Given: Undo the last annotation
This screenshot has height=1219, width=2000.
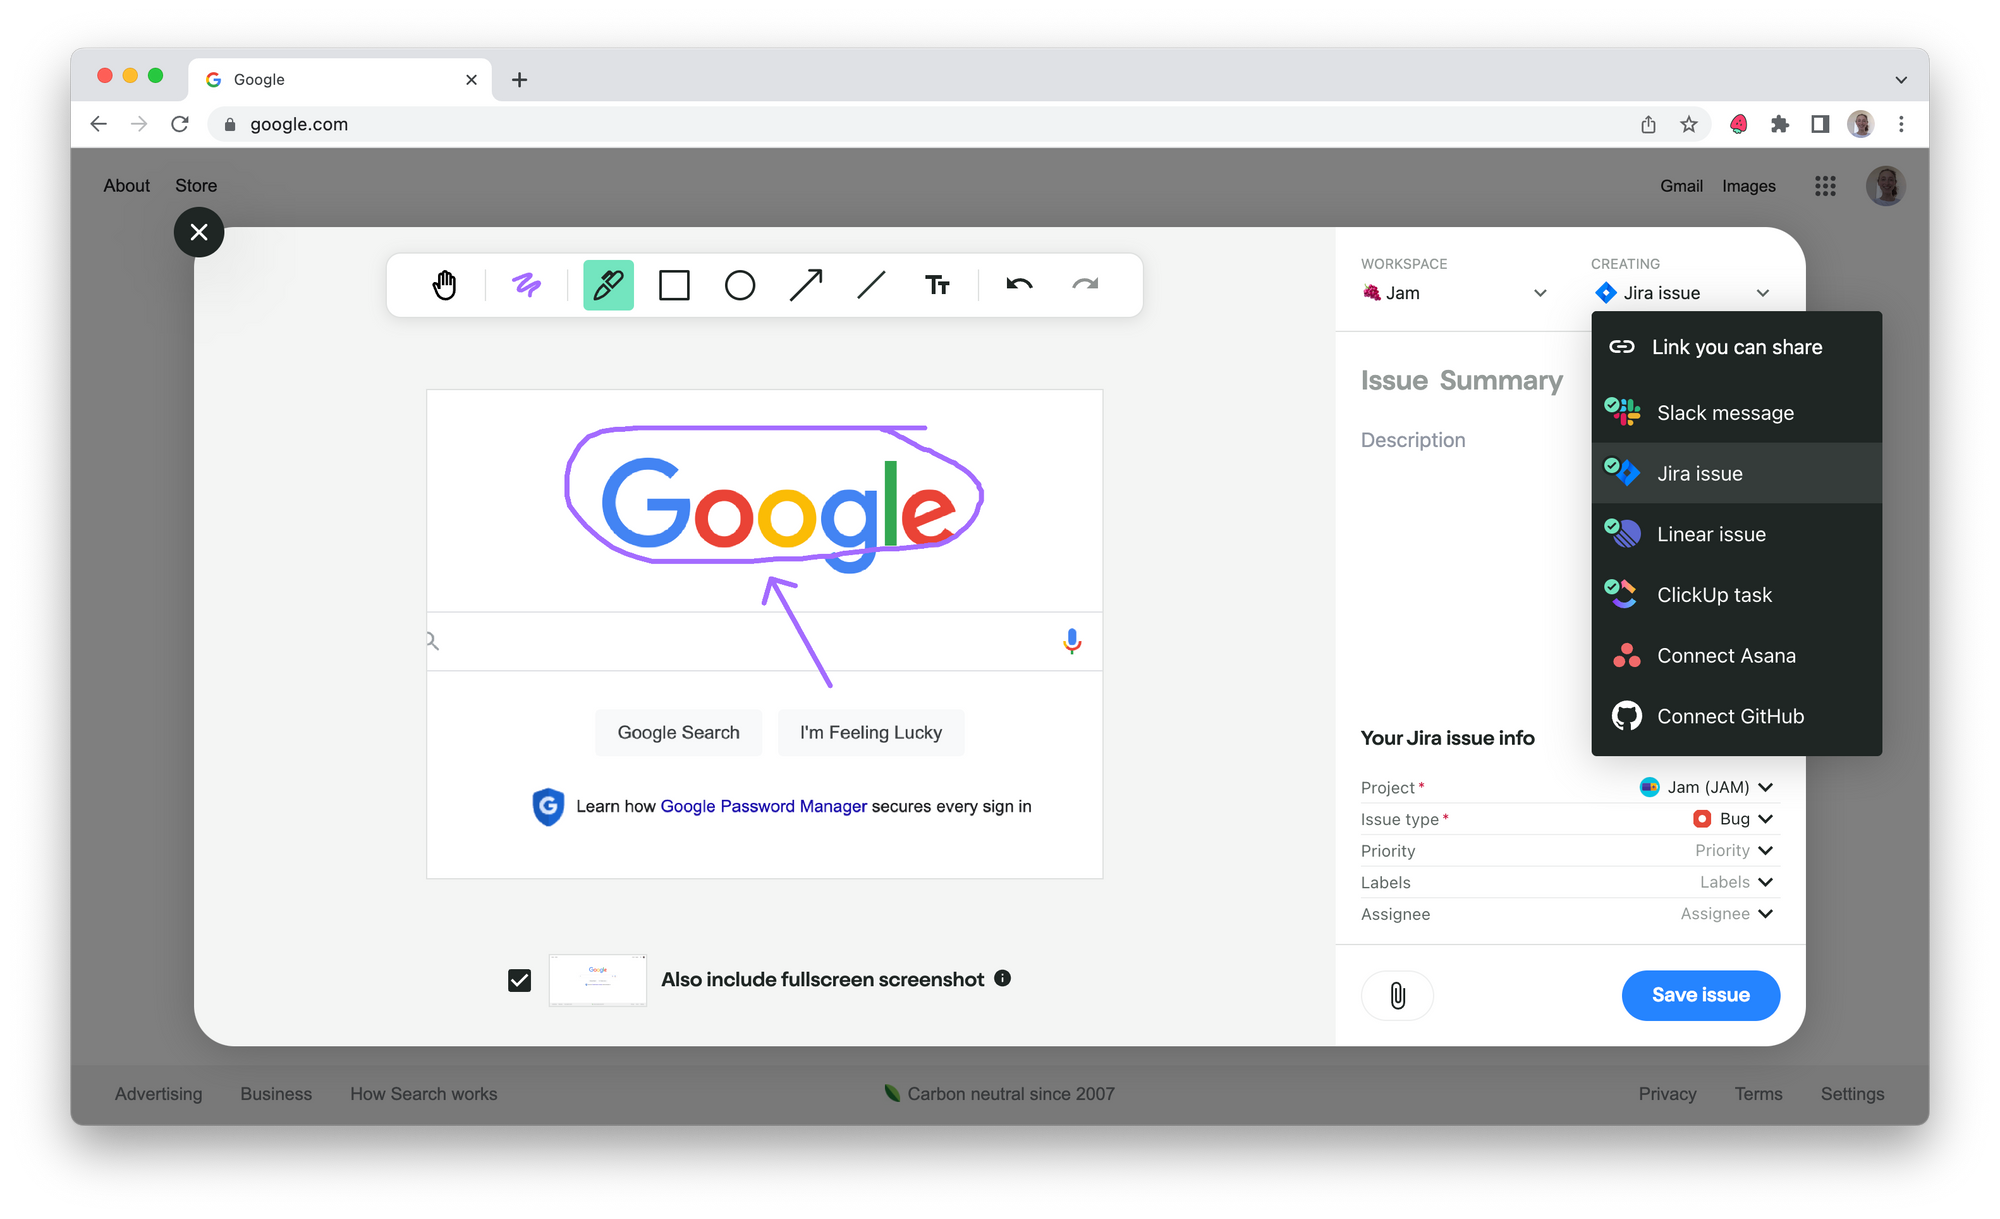Looking at the screenshot, I should pos(1019,285).
